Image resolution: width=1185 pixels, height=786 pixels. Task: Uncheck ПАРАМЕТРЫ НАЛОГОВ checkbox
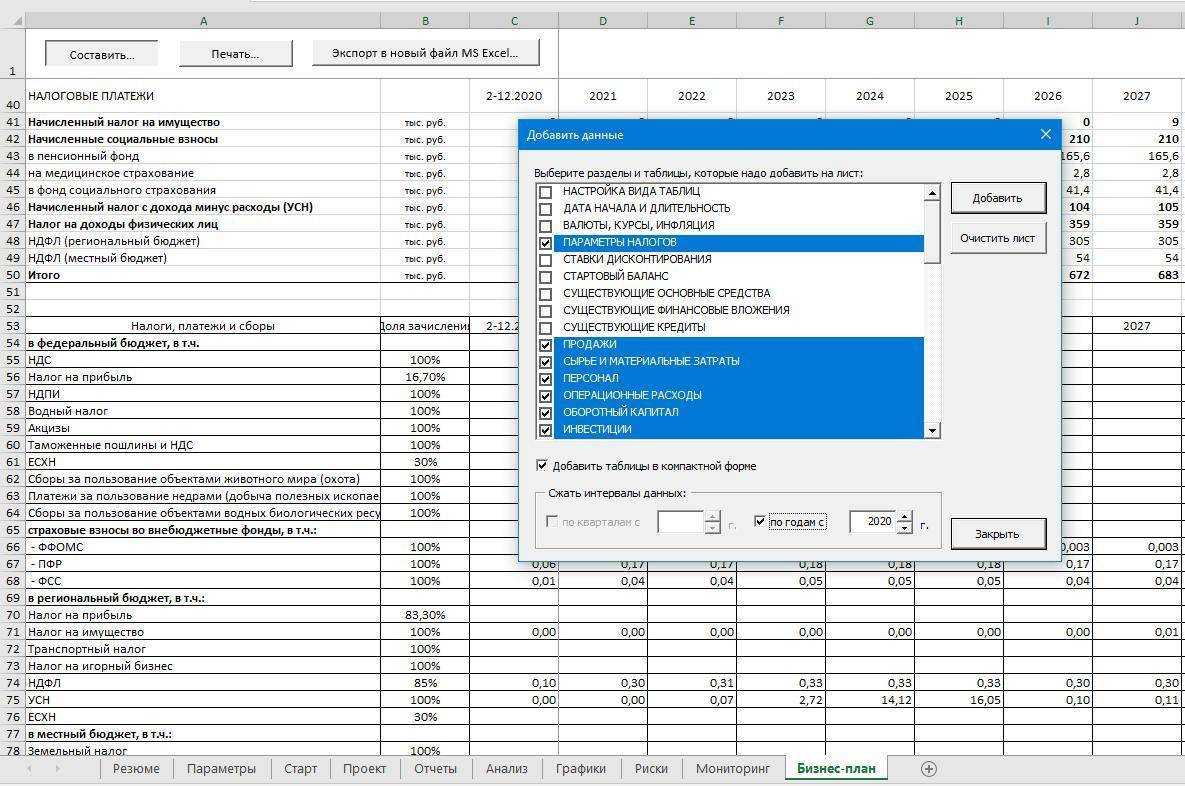click(x=546, y=243)
